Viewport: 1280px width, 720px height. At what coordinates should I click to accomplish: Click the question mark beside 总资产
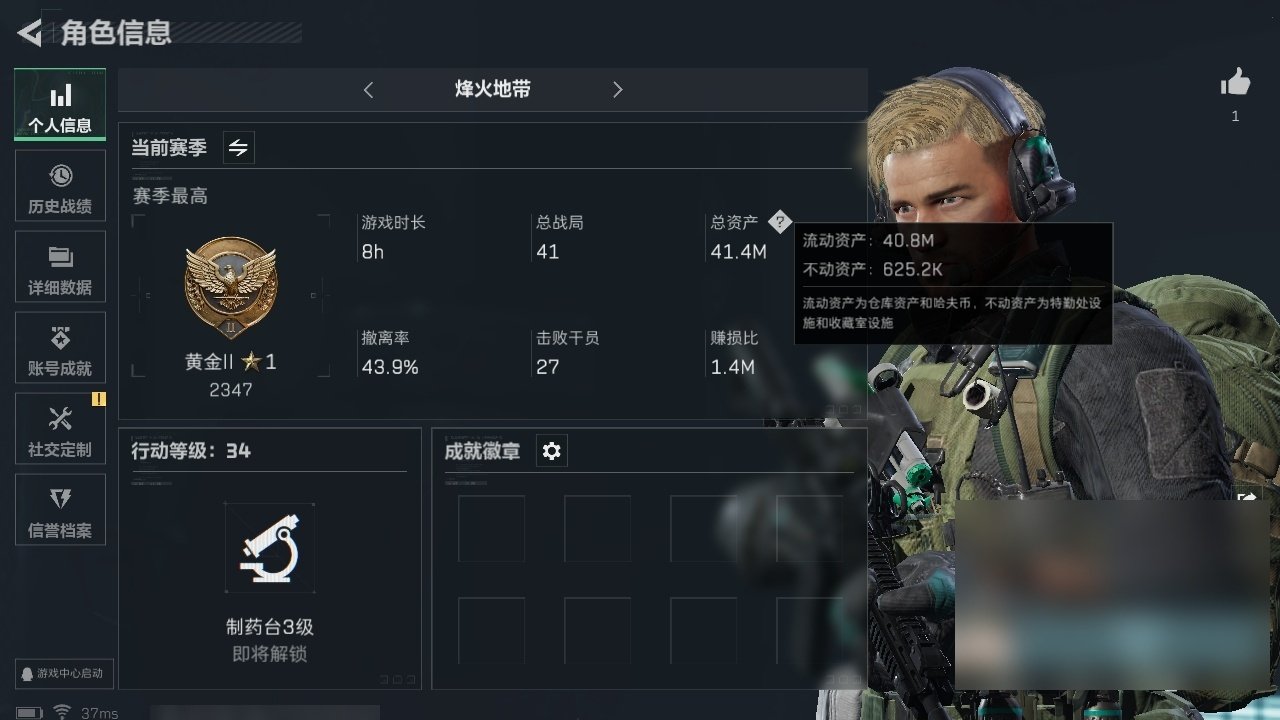(x=780, y=222)
